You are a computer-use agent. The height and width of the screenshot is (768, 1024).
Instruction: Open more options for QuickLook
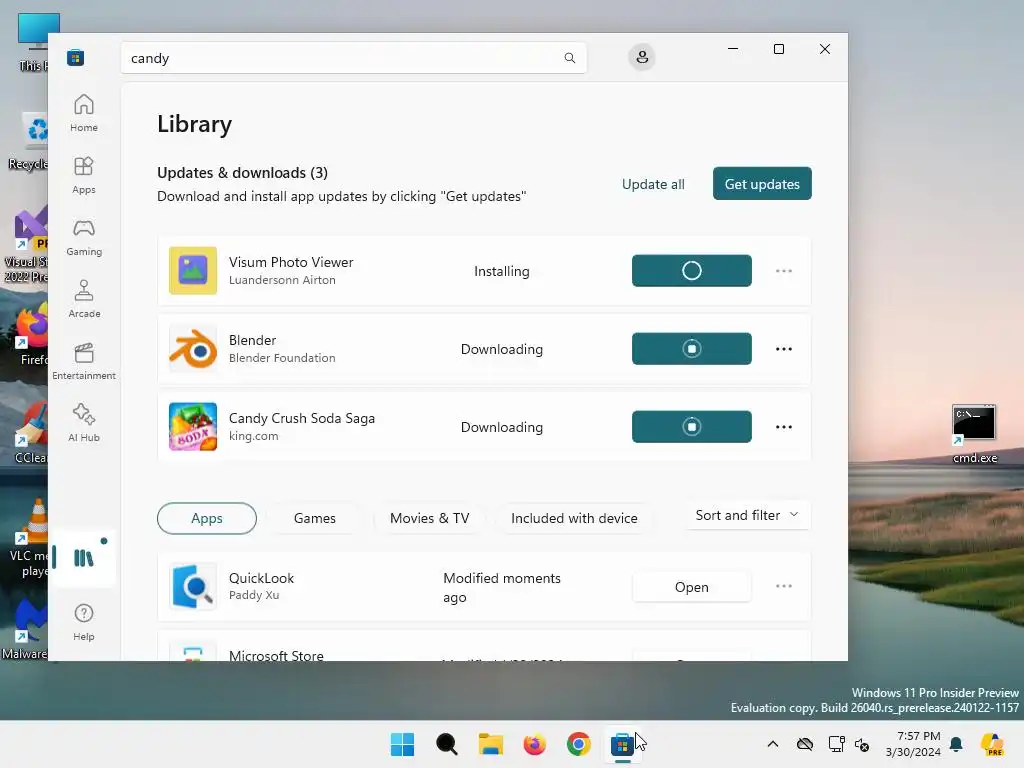pos(784,586)
